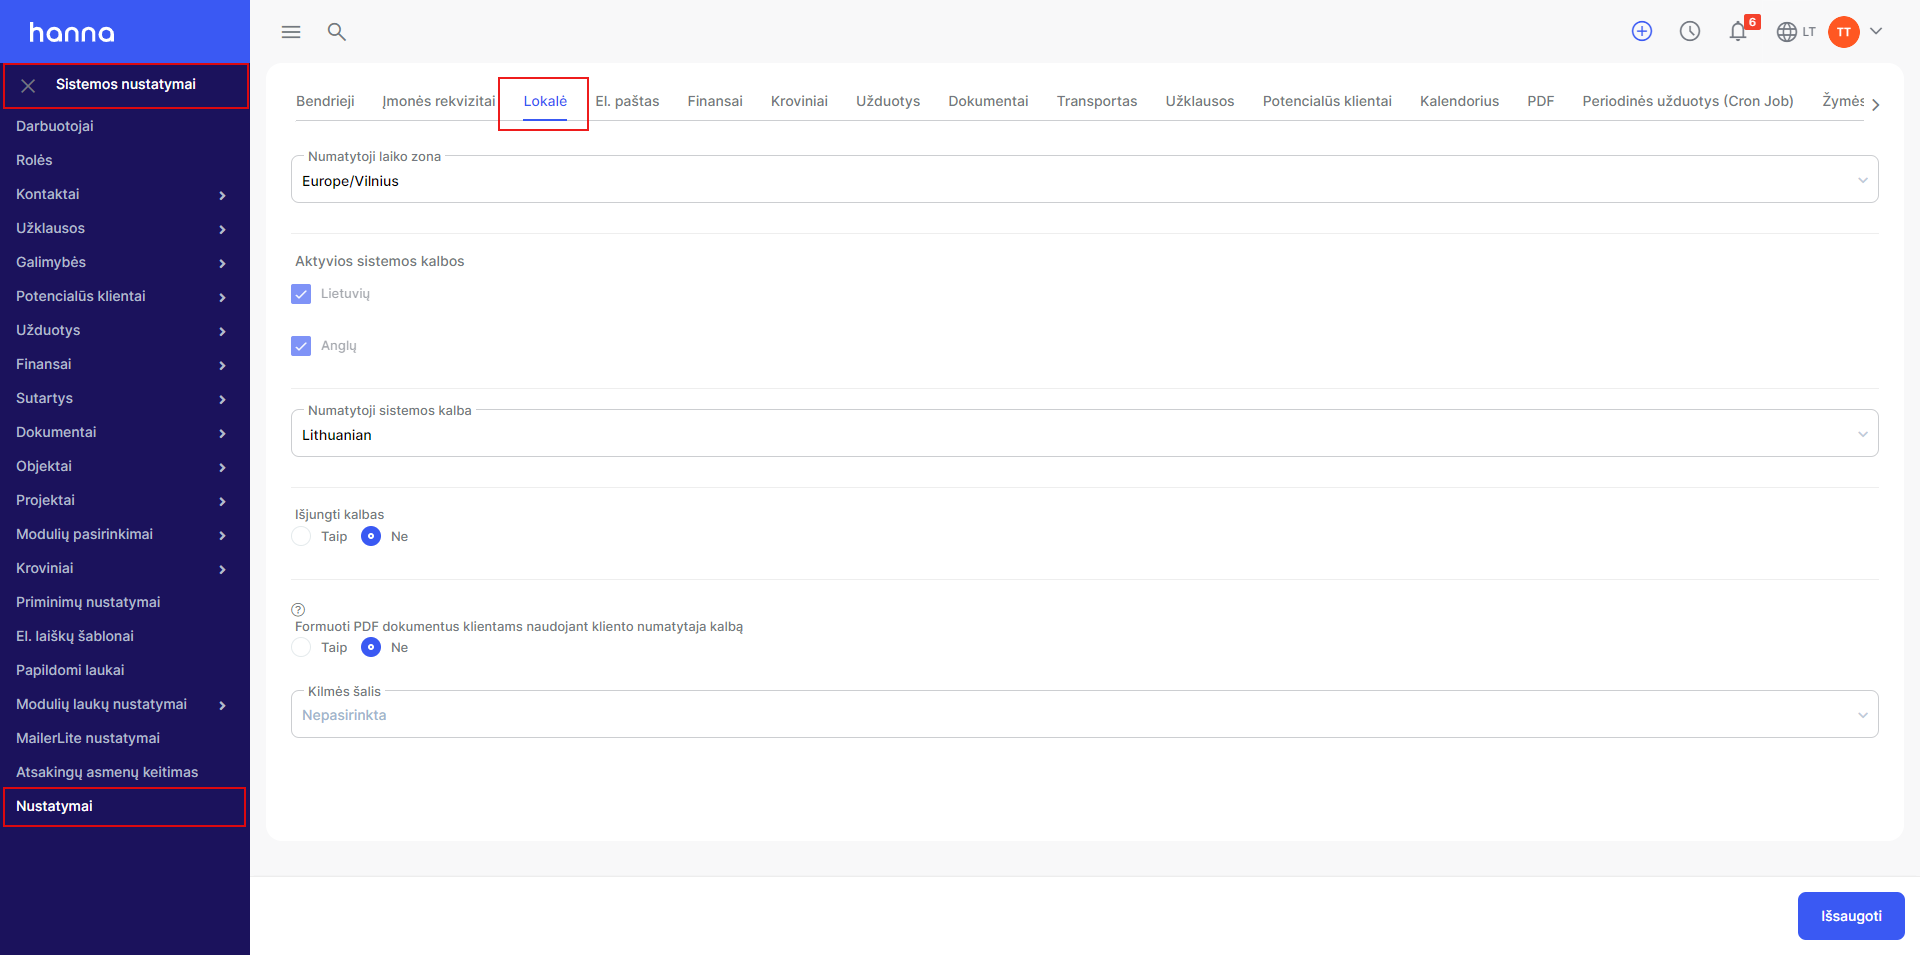Toggle the hamburger menu icon

(x=291, y=32)
